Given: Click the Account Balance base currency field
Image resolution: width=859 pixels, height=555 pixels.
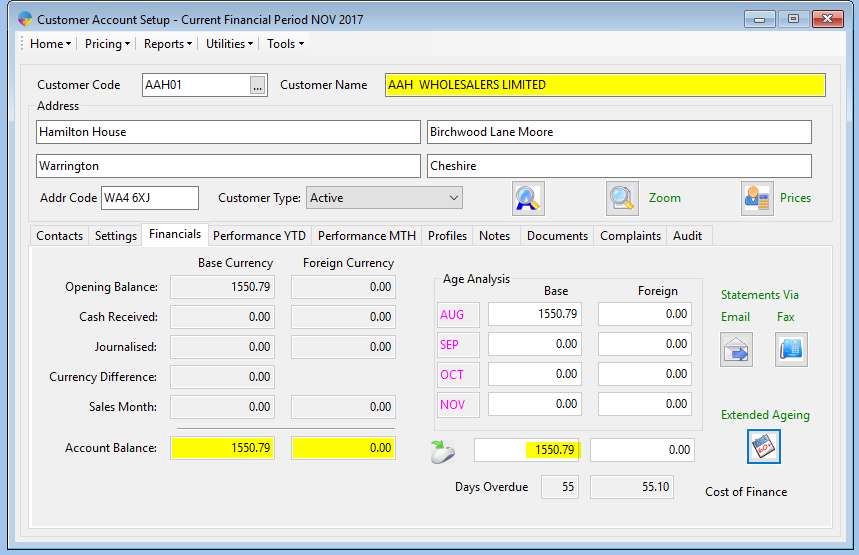Looking at the screenshot, I should pyautogui.click(x=222, y=448).
